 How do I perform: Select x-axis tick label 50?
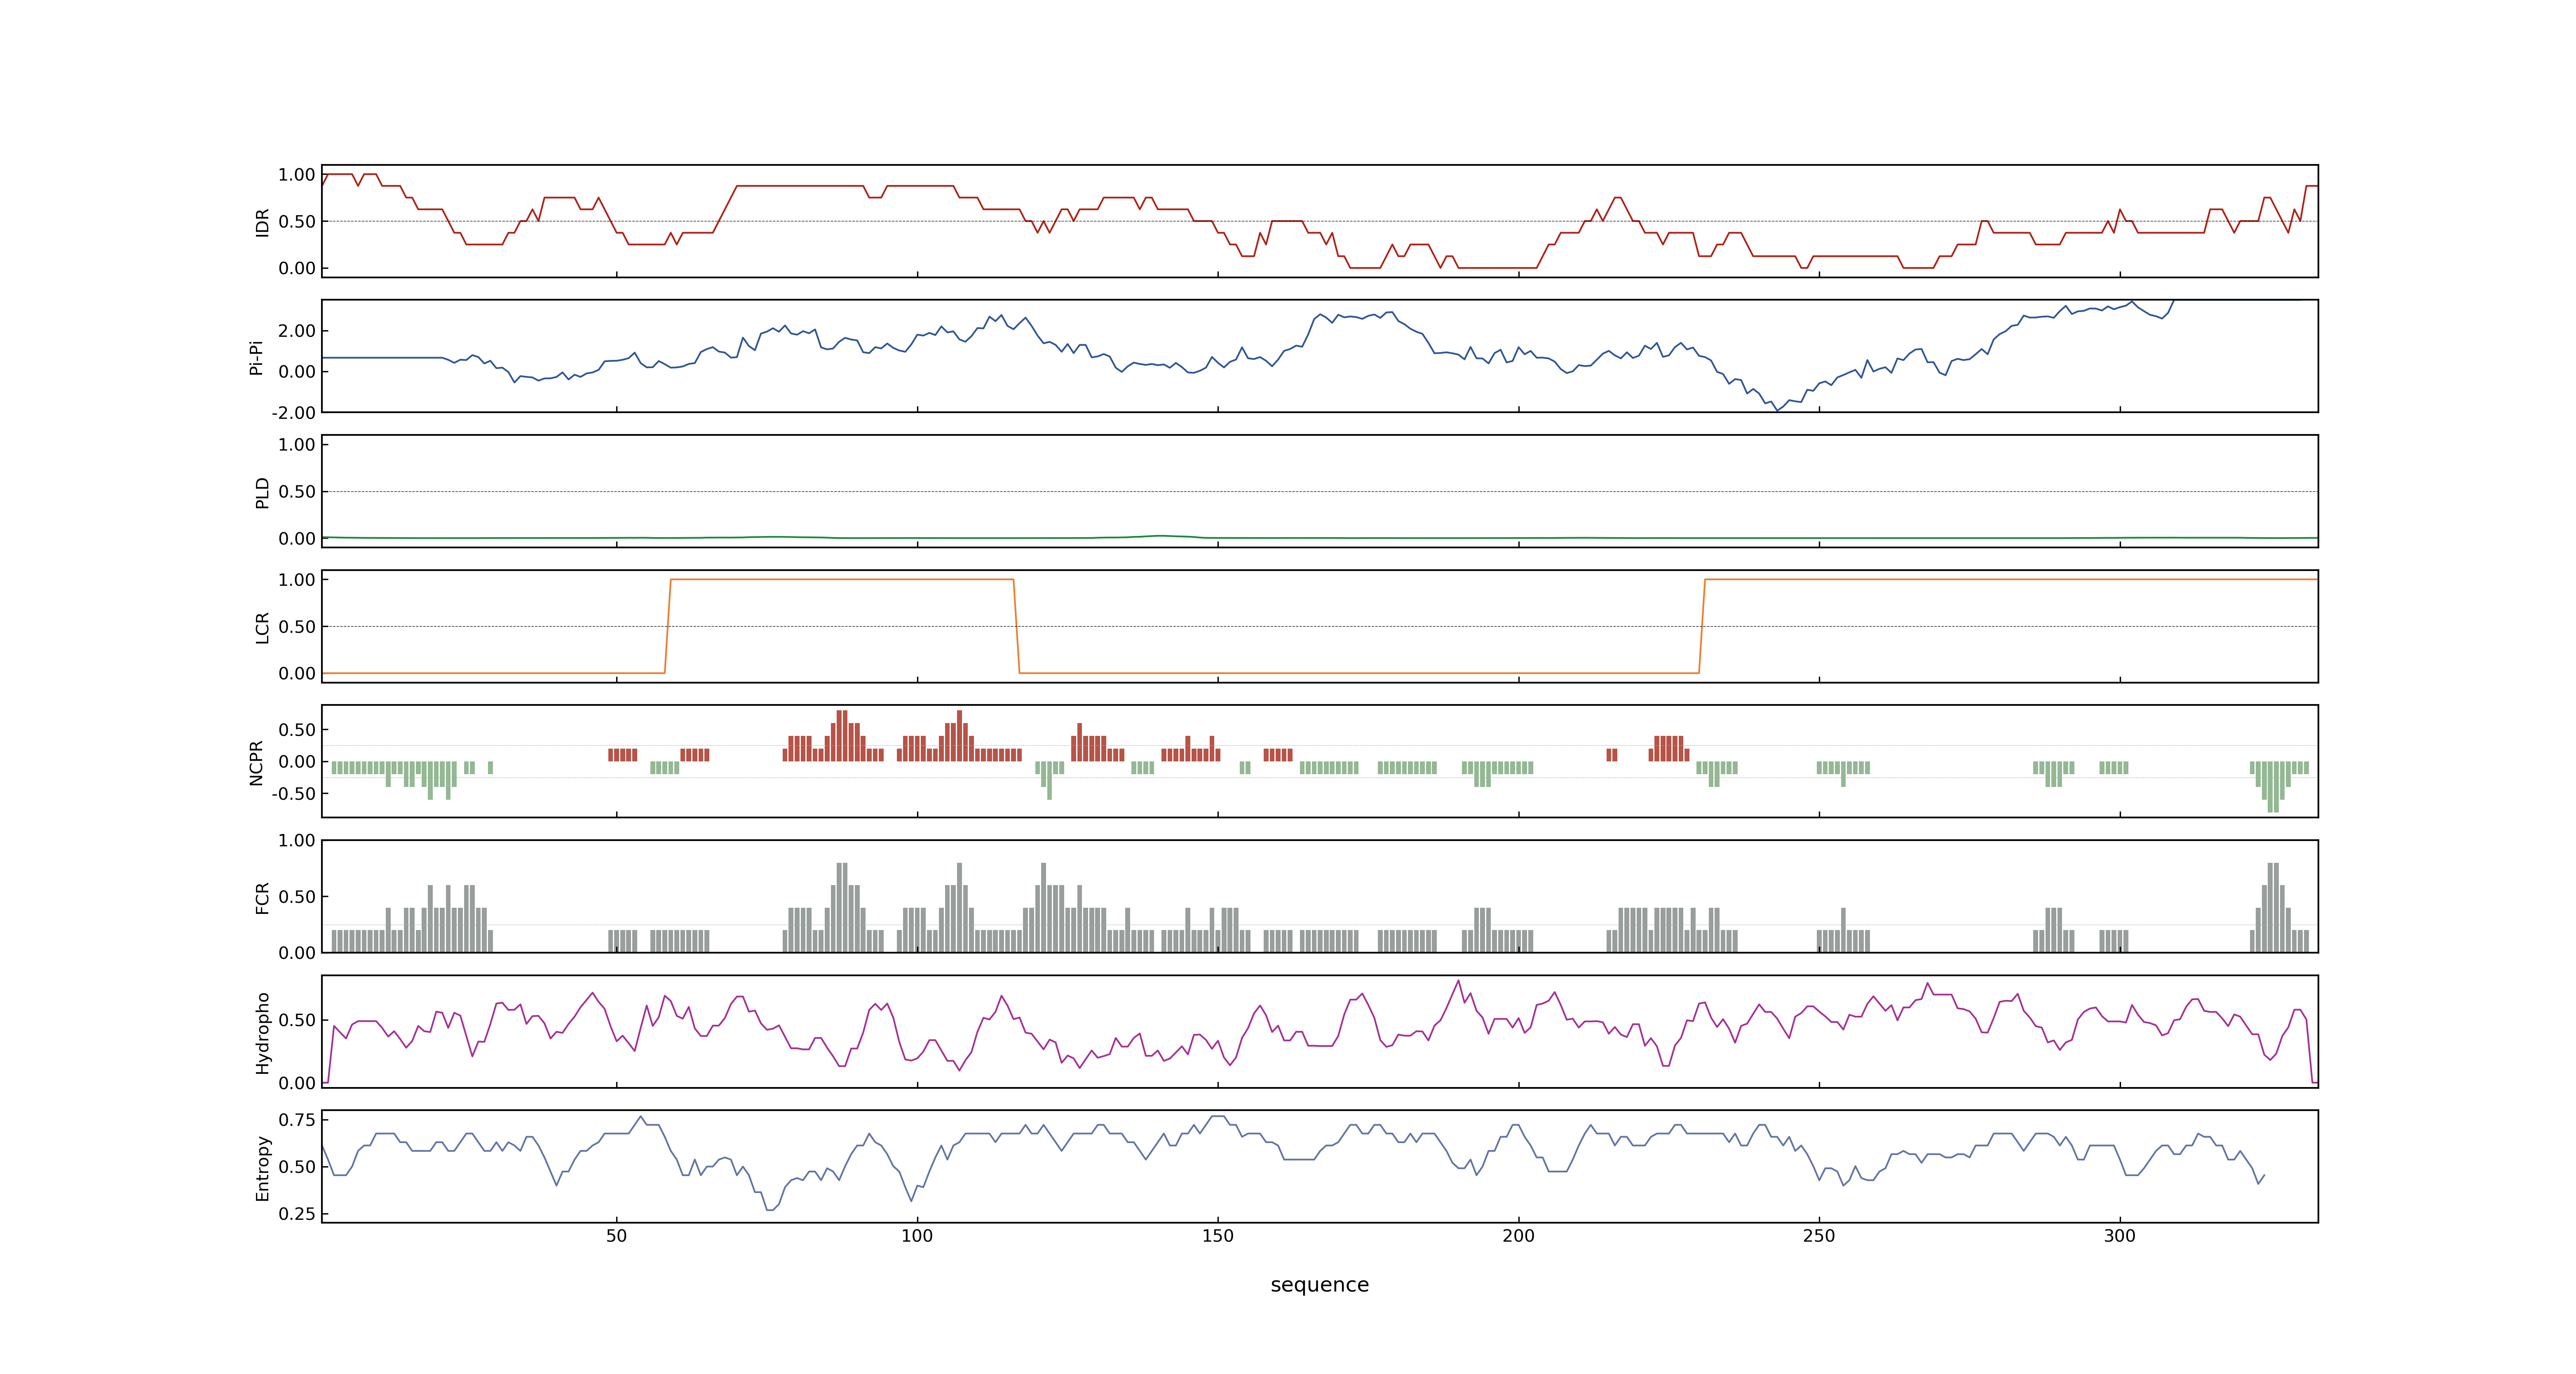616,1236
